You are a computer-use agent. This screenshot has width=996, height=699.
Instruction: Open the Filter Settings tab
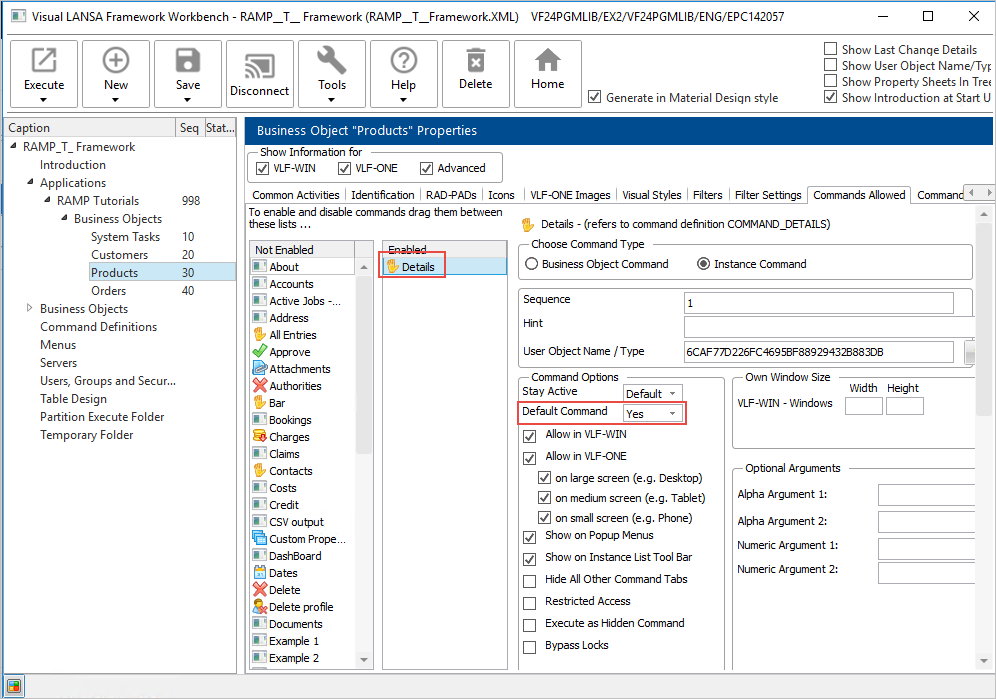tap(768, 195)
